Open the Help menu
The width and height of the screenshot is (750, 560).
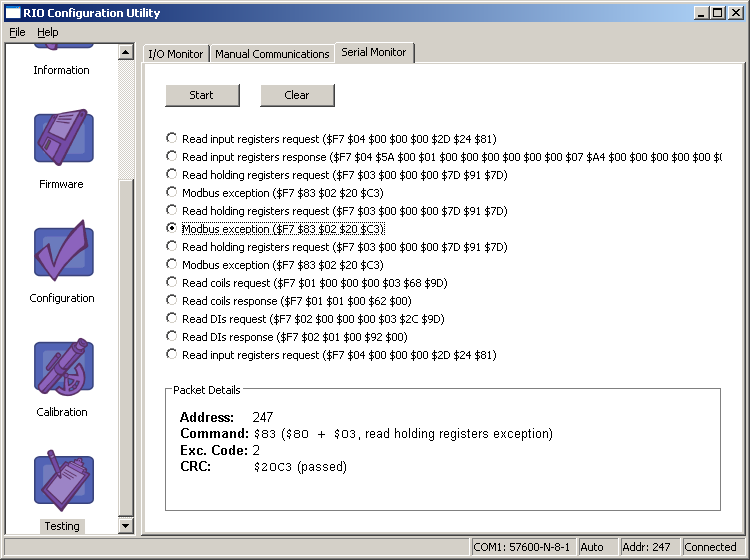(48, 32)
